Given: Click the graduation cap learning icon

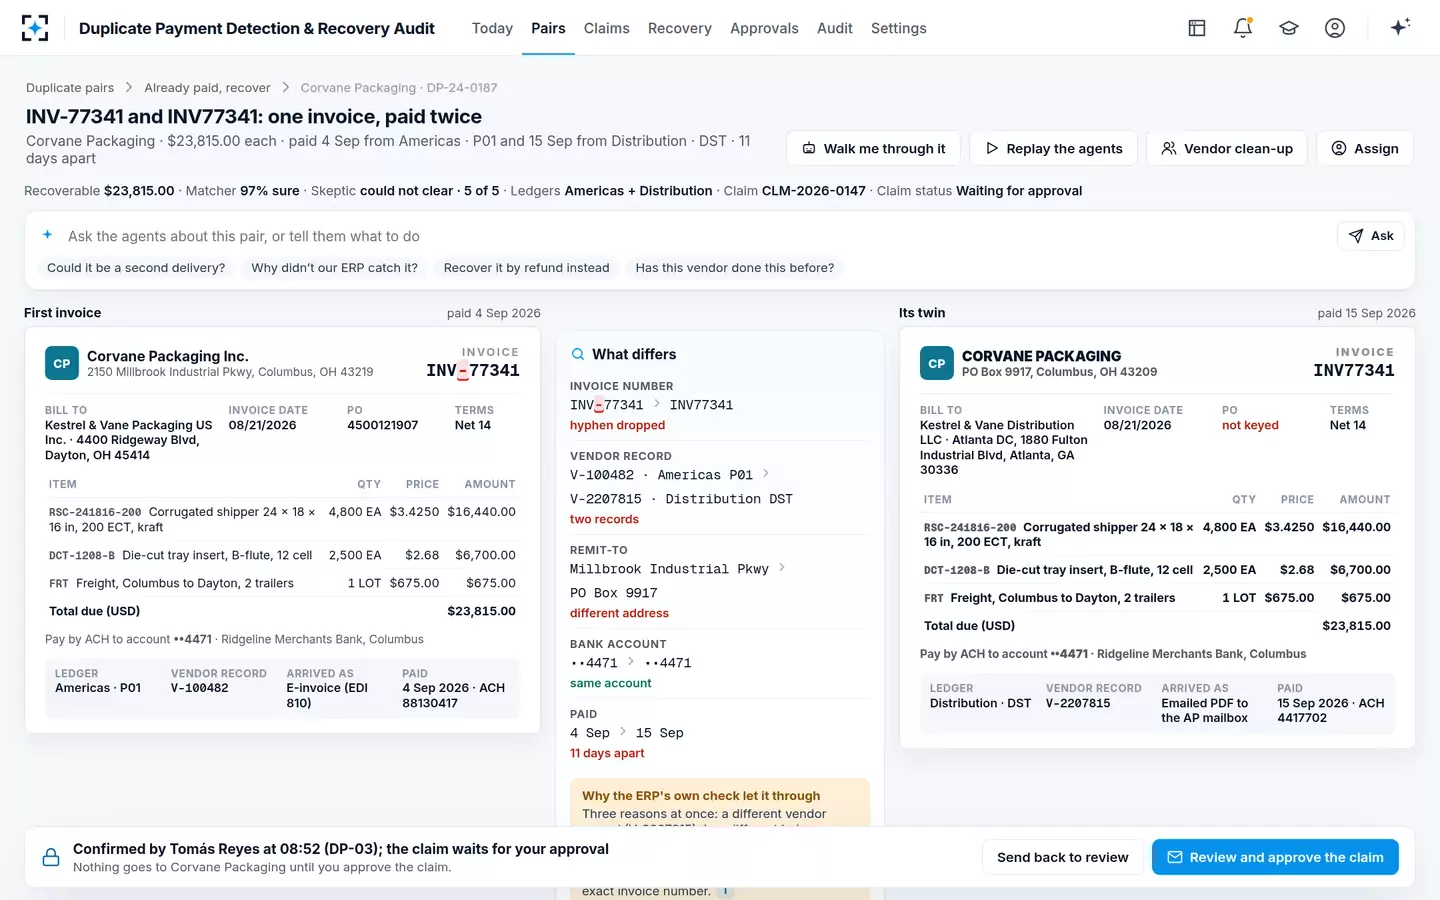Looking at the screenshot, I should coord(1289,28).
